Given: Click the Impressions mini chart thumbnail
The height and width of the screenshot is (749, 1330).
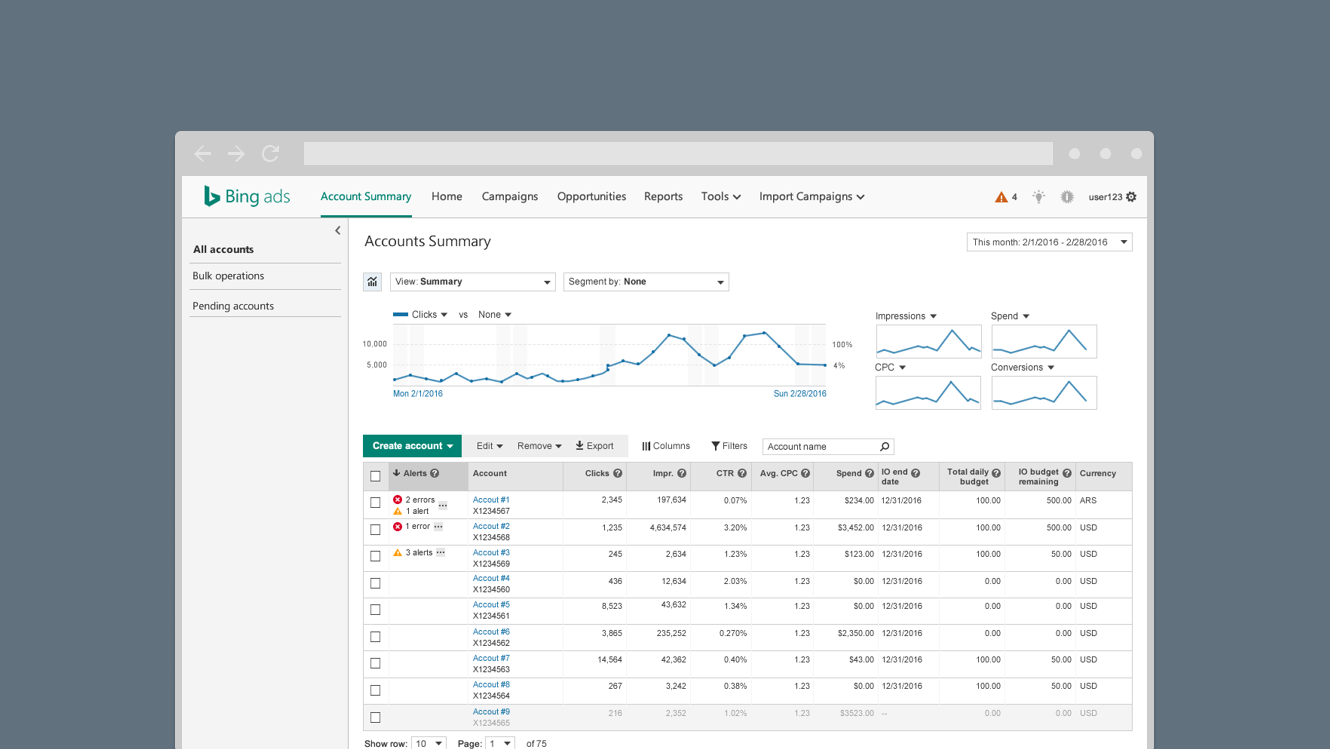Looking at the screenshot, I should click(928, 342).
